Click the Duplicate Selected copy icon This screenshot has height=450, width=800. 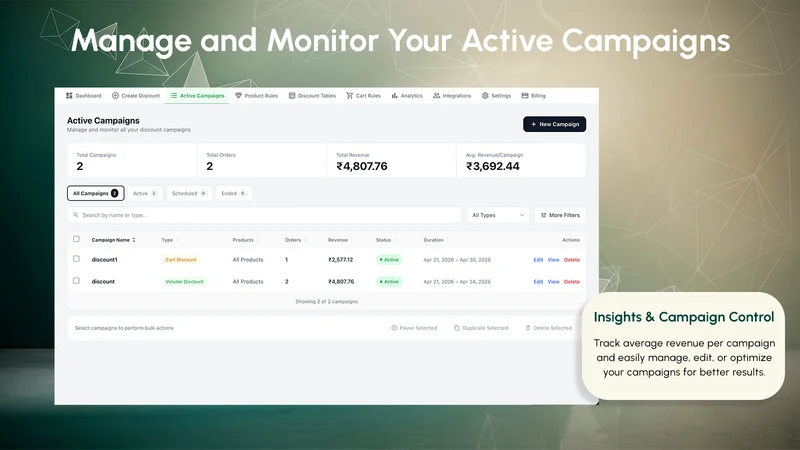[x=457, y=328]
